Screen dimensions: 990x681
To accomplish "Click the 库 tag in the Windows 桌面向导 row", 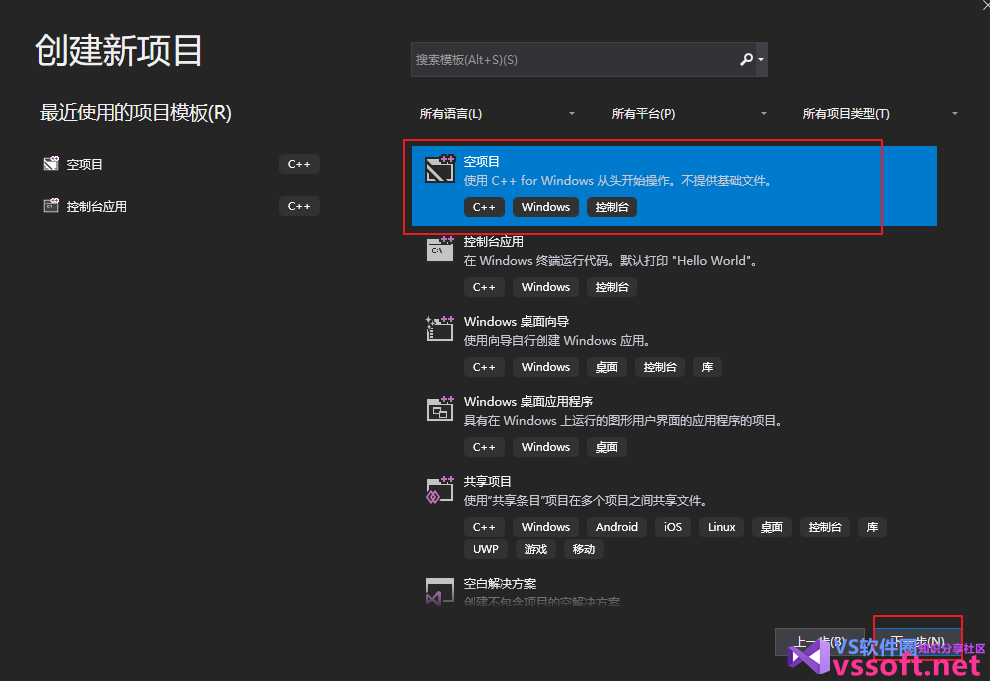I will coord(707,367).
